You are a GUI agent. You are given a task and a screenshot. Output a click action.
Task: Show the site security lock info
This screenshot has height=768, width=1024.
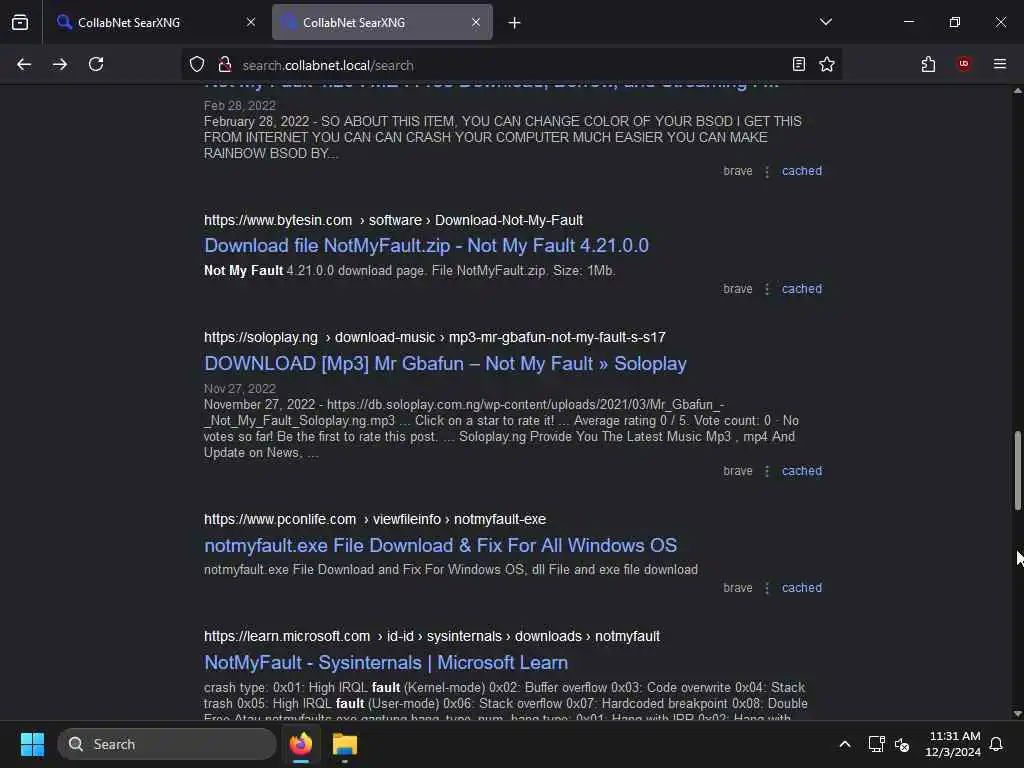pyautogui.click(x=225, y=64)
